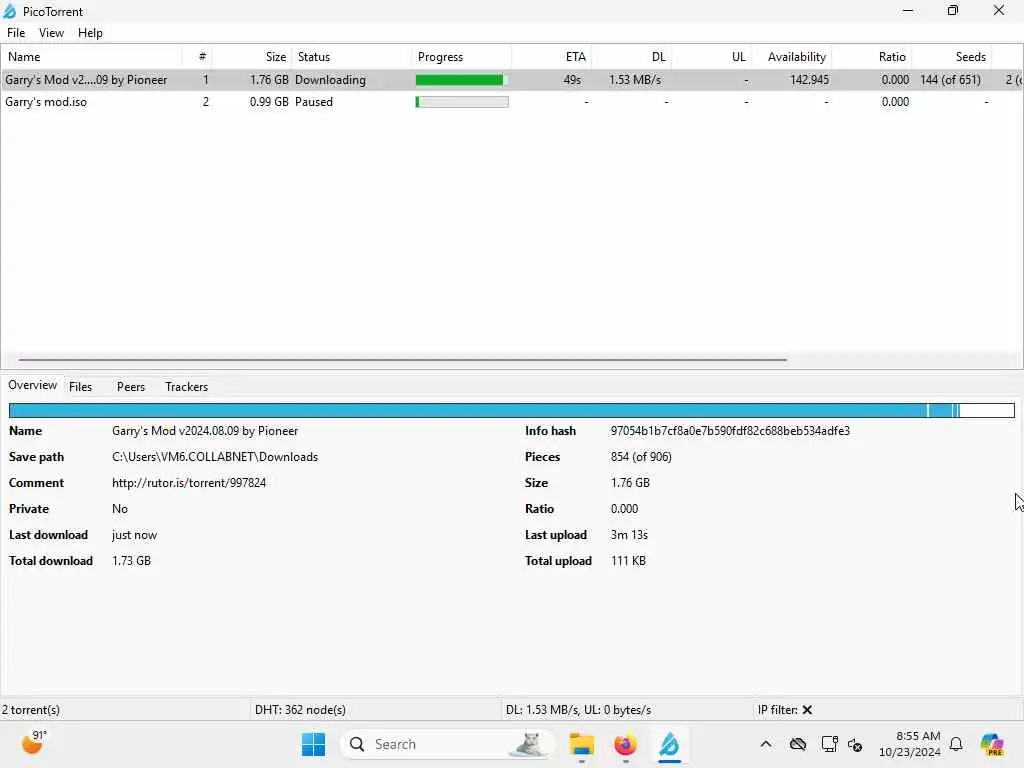Viewport: 1024px width, 768px height.
Task: Switch to the Files tab
Action: tap(80, 387)
